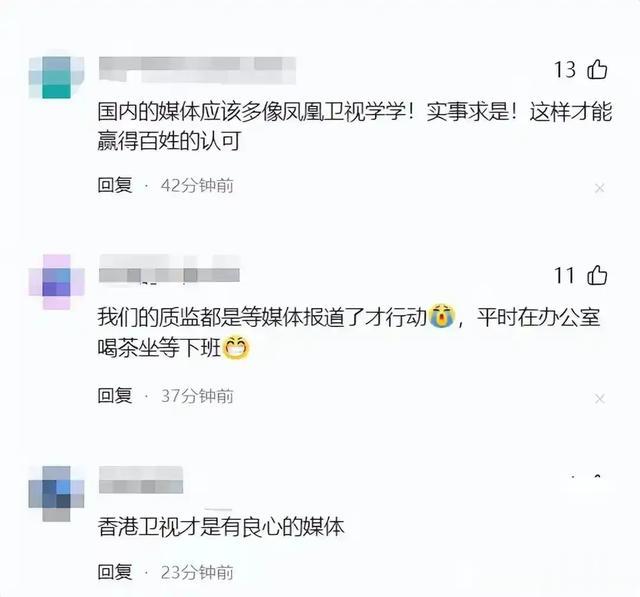Dismiss the comment posted 42分钟前
This screenshot has width=640, height=597.
pyautogui.click(x=600, y=188)
